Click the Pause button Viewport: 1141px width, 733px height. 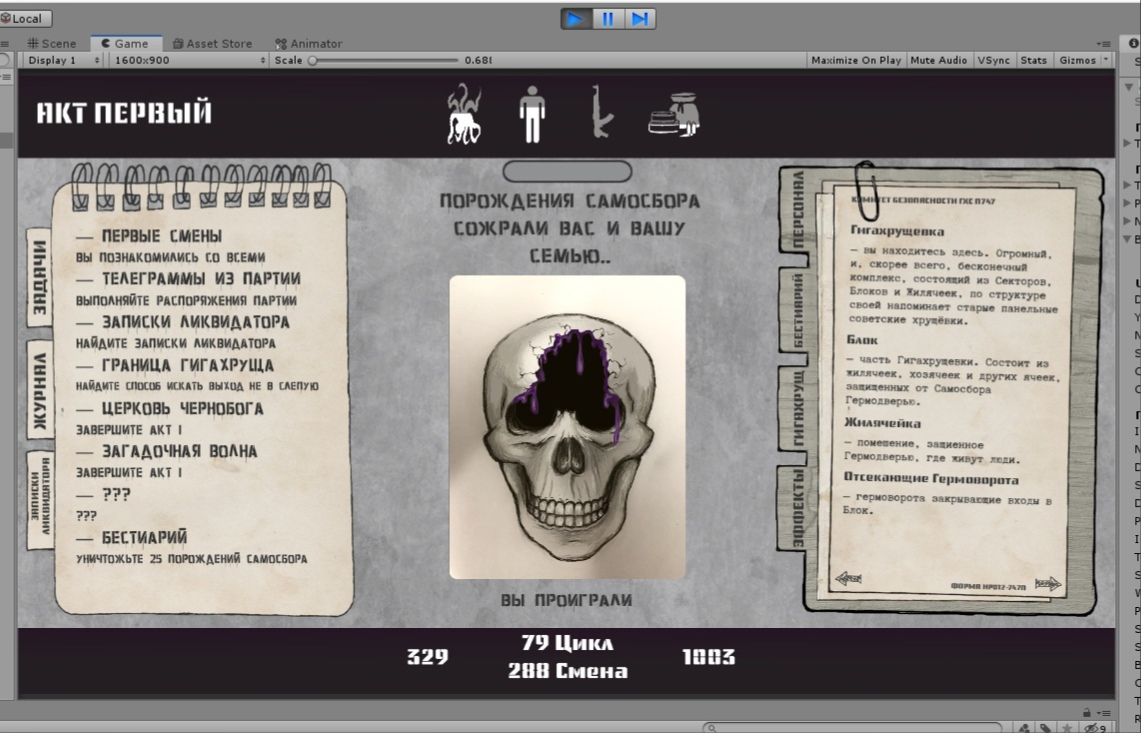coord(607,18)
